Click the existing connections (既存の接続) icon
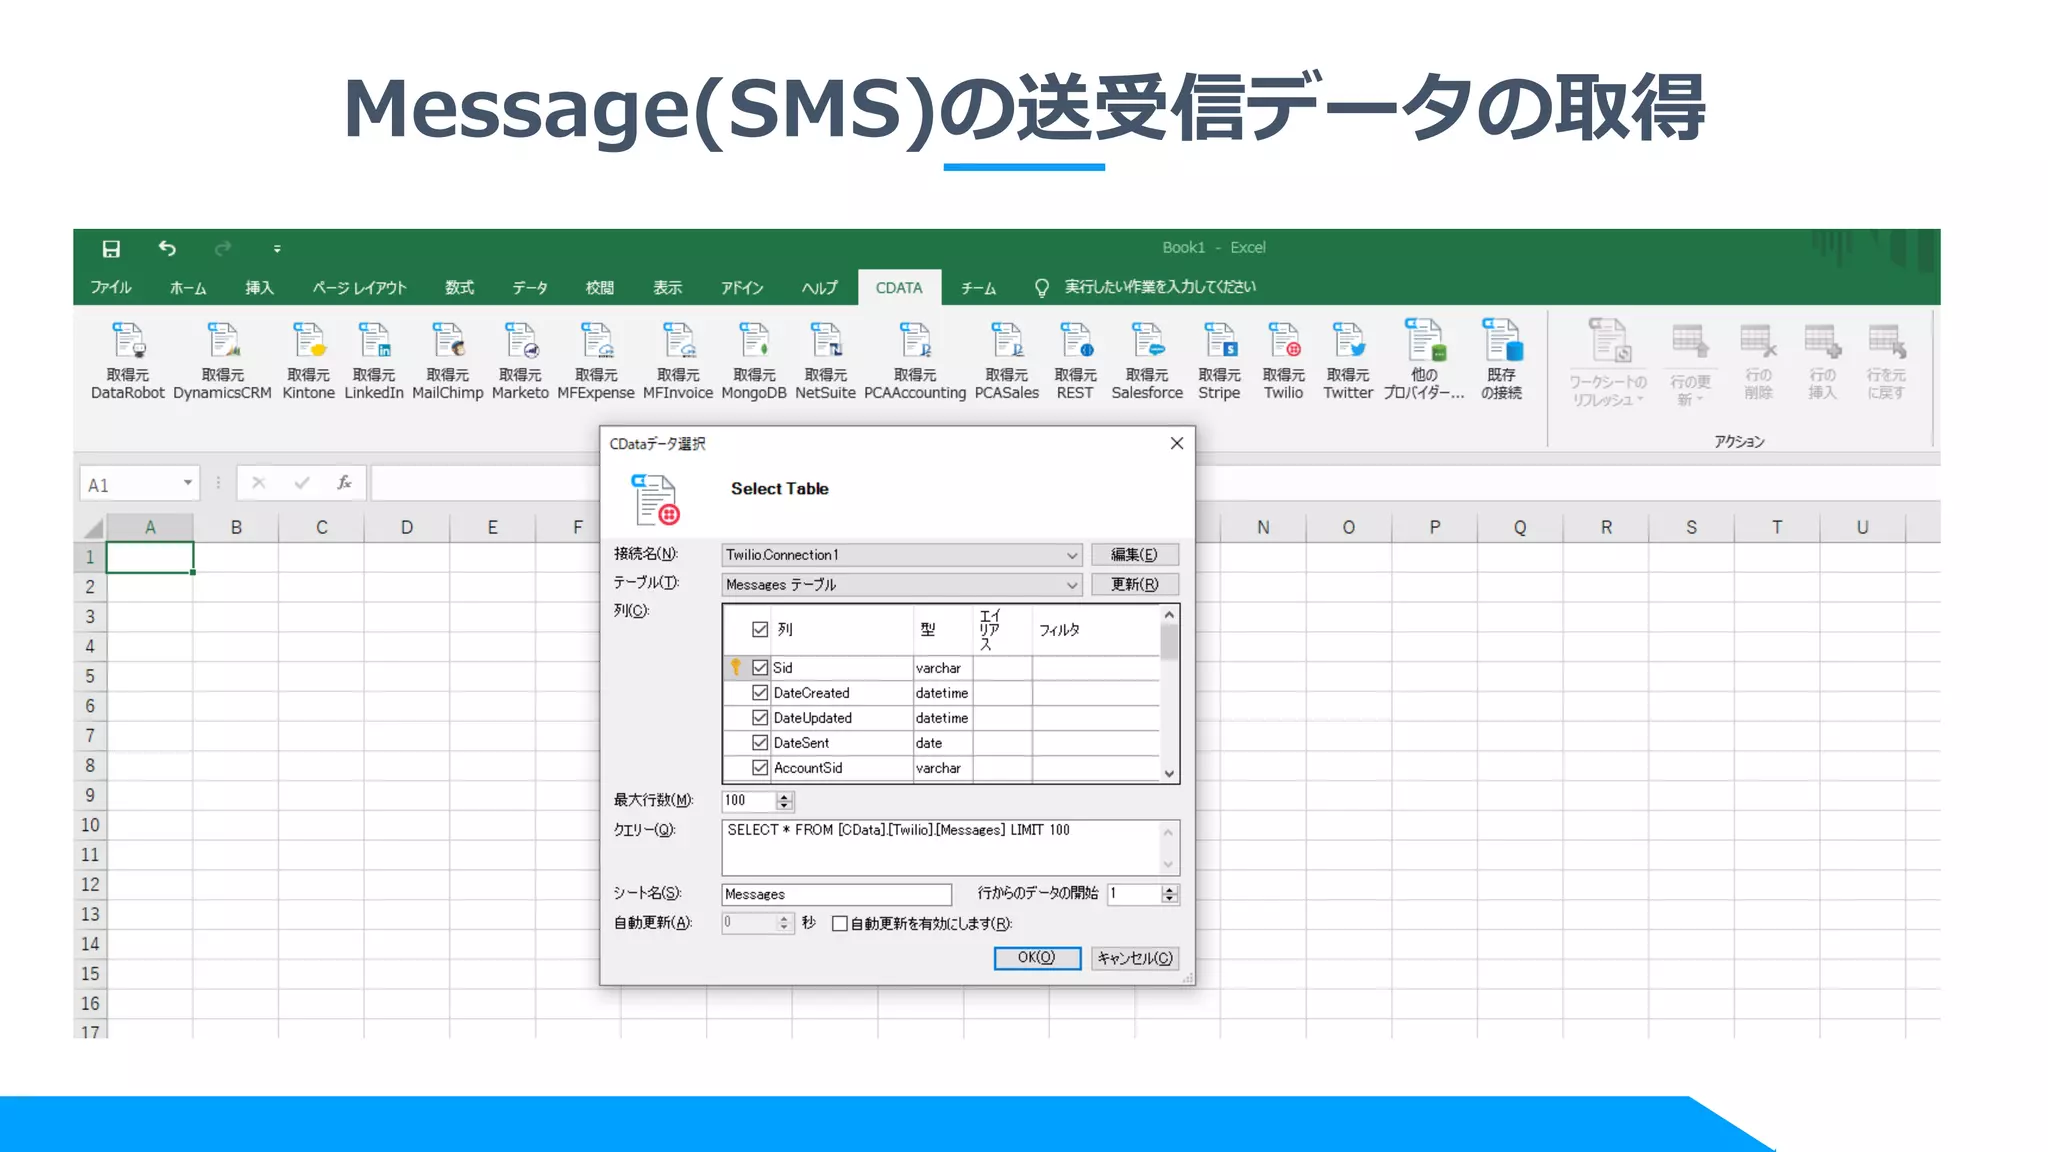The image size is (2048, 1152). (1501, 360)
